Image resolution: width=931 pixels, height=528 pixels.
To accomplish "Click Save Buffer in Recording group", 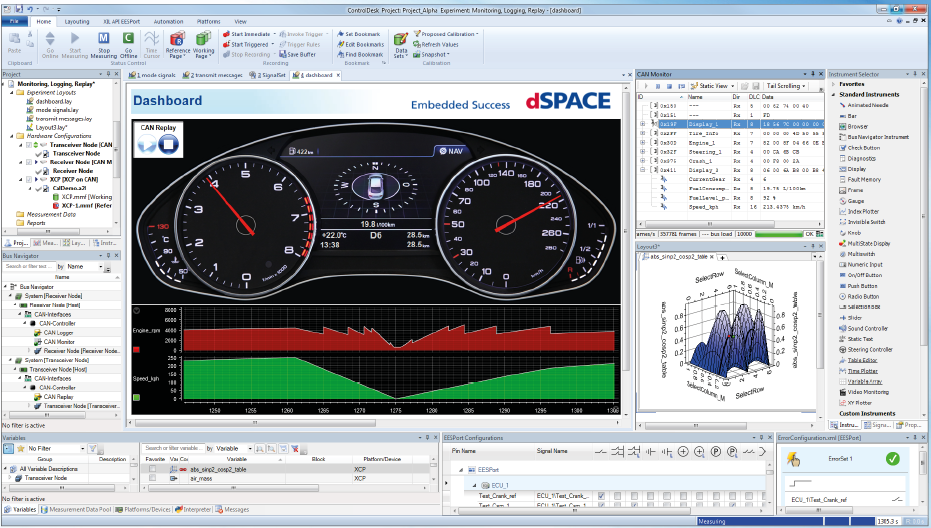I will [297, 55].
